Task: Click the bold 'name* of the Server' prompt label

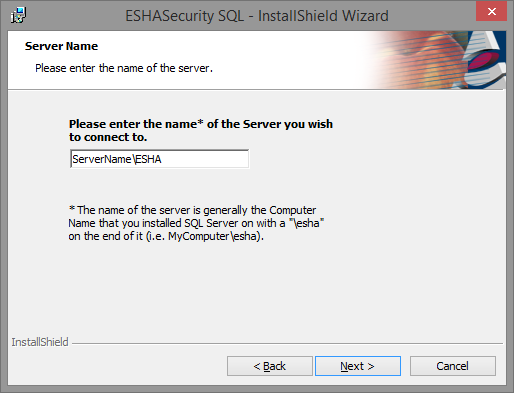Action: click(201, 124)
